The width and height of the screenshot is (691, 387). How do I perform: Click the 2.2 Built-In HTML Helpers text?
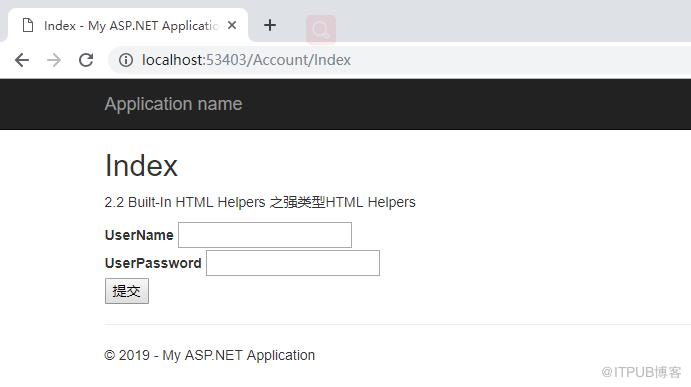click(260, 202)
